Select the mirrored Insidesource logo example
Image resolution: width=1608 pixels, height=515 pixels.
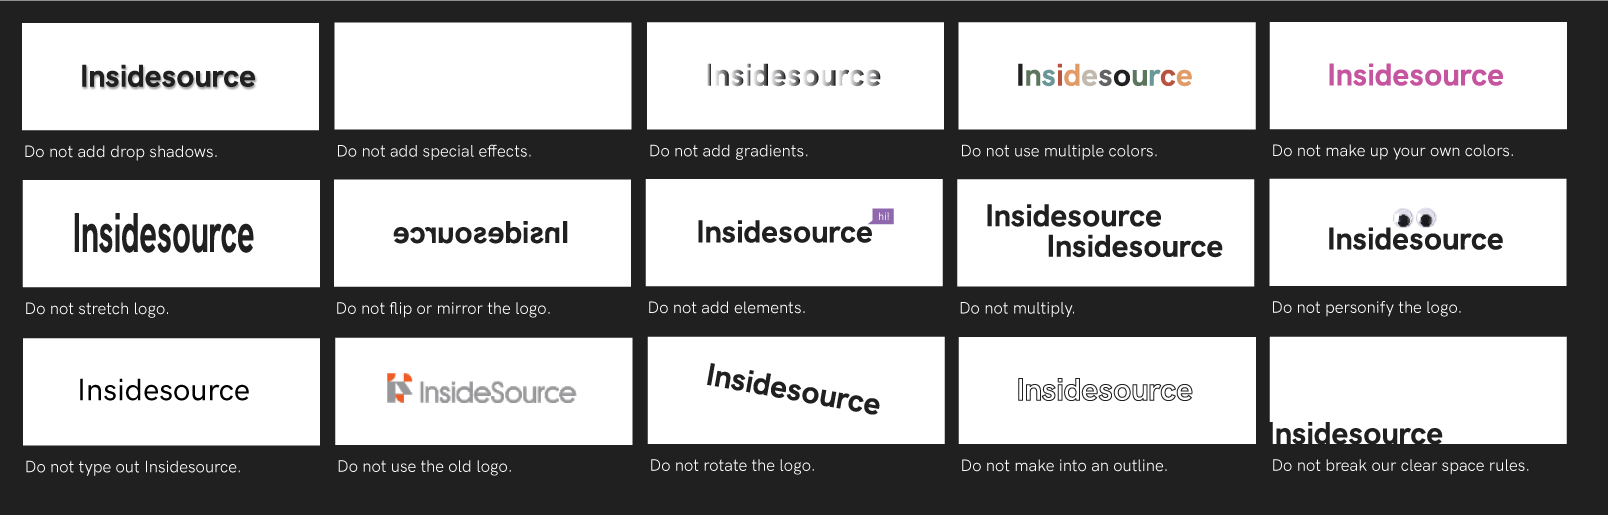(x=481, y=233)
